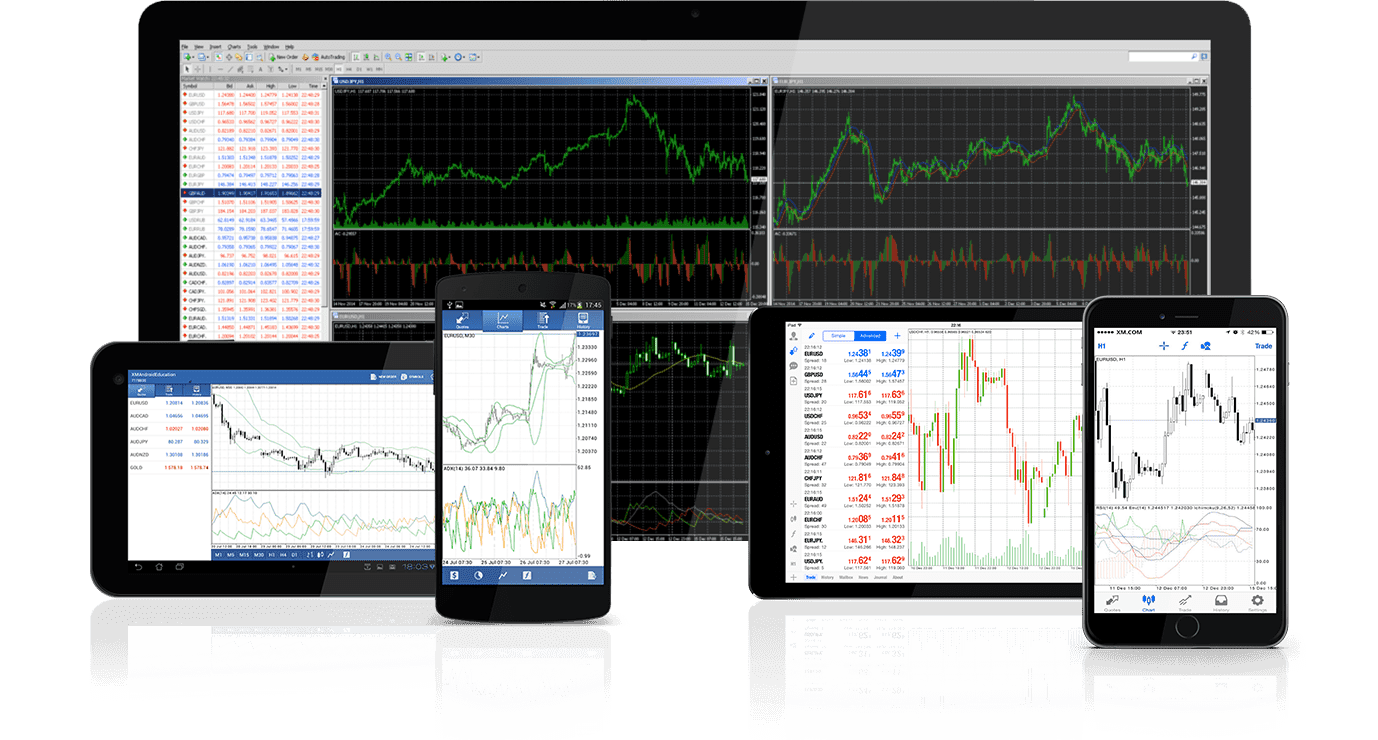Select GBPUSD quote row on iPad
1378x740 pixels.
(854, 375)
